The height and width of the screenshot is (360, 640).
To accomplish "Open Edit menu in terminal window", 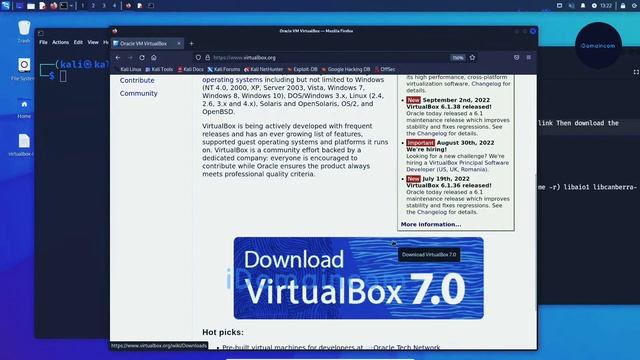I will 78,42.
